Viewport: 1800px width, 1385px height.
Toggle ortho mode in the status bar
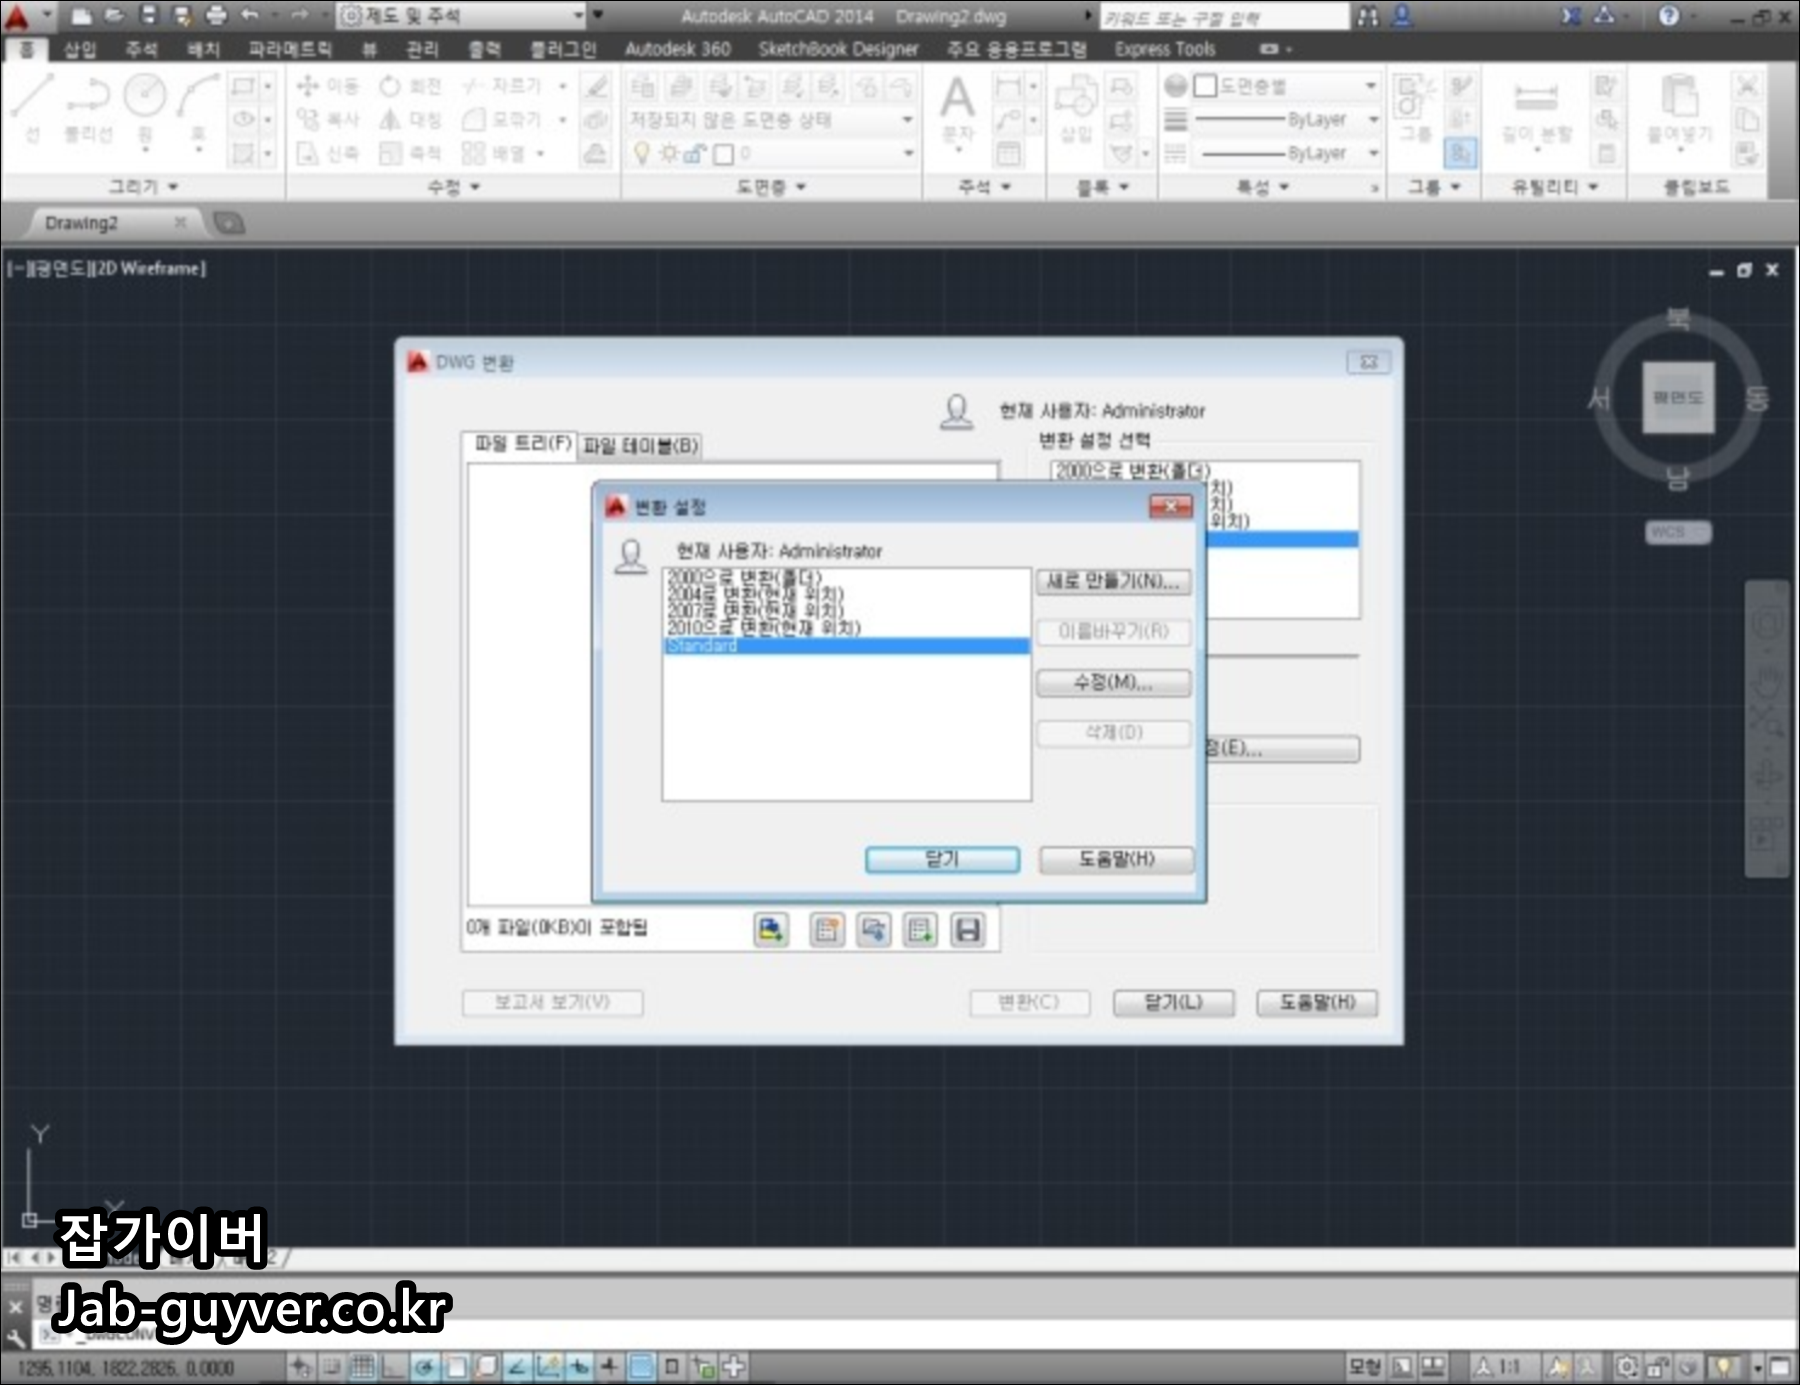pos(392,1366)
